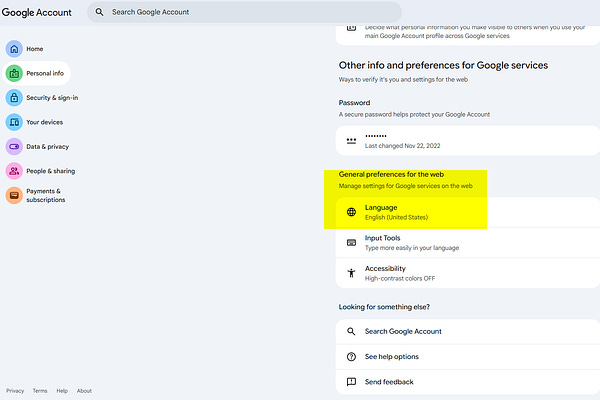
Task: Open Language setting English (United States)
Action: (x=468, y=212)
